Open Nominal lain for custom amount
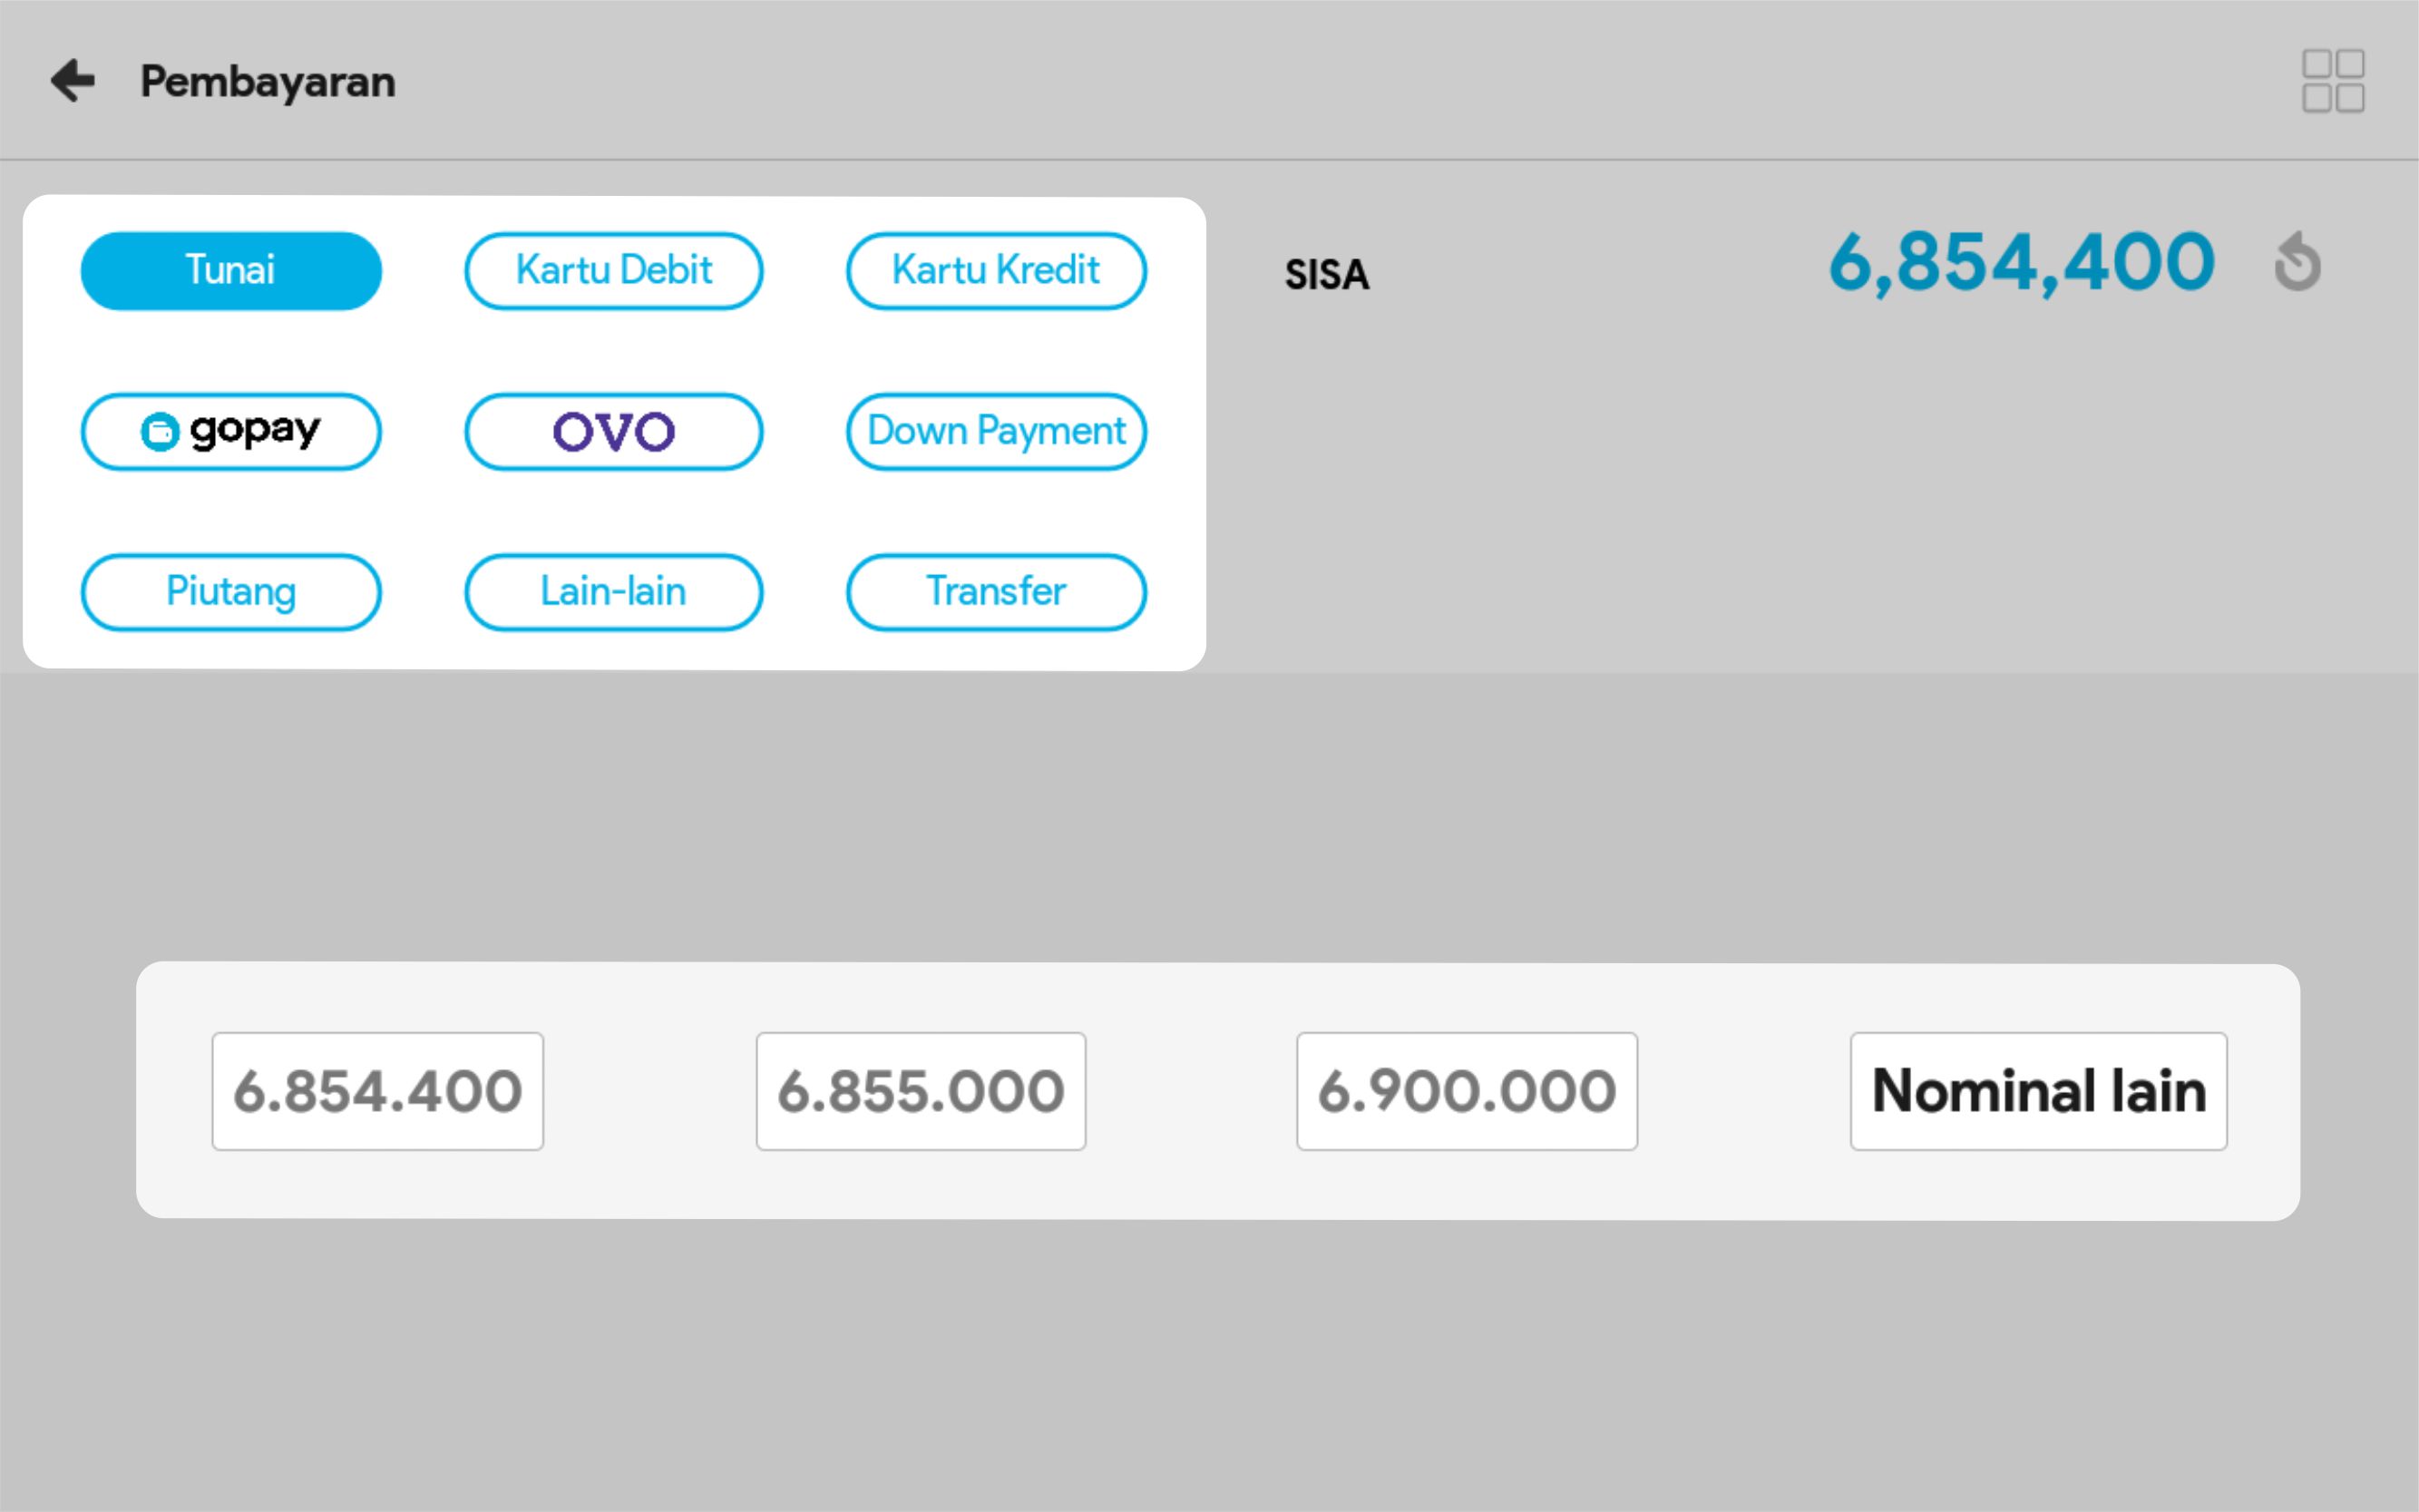 pyautogui.click(x=2037, y=1091)
